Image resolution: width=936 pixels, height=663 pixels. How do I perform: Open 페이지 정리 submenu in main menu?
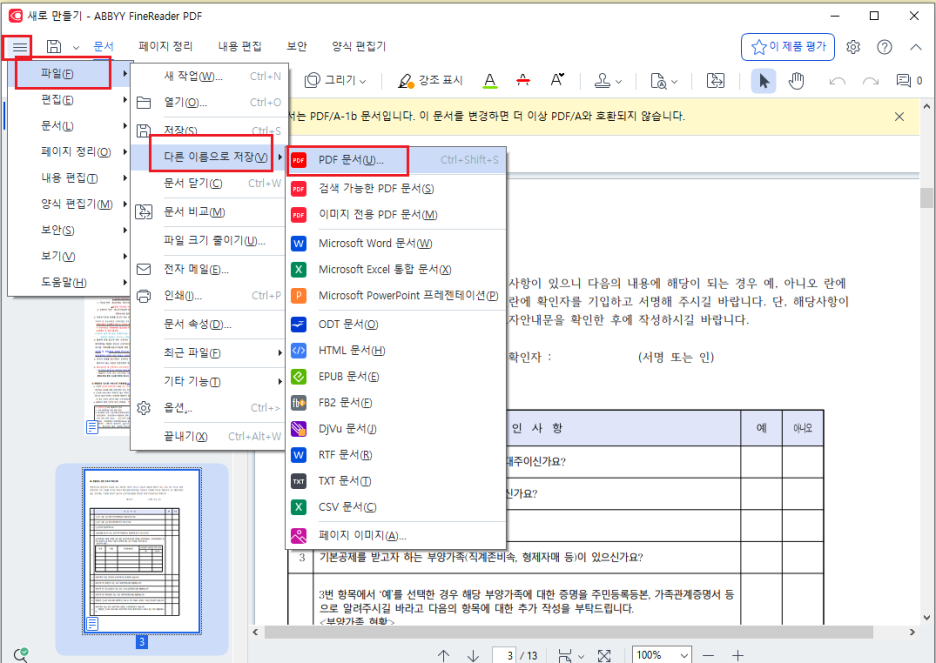tap(69, 152)
